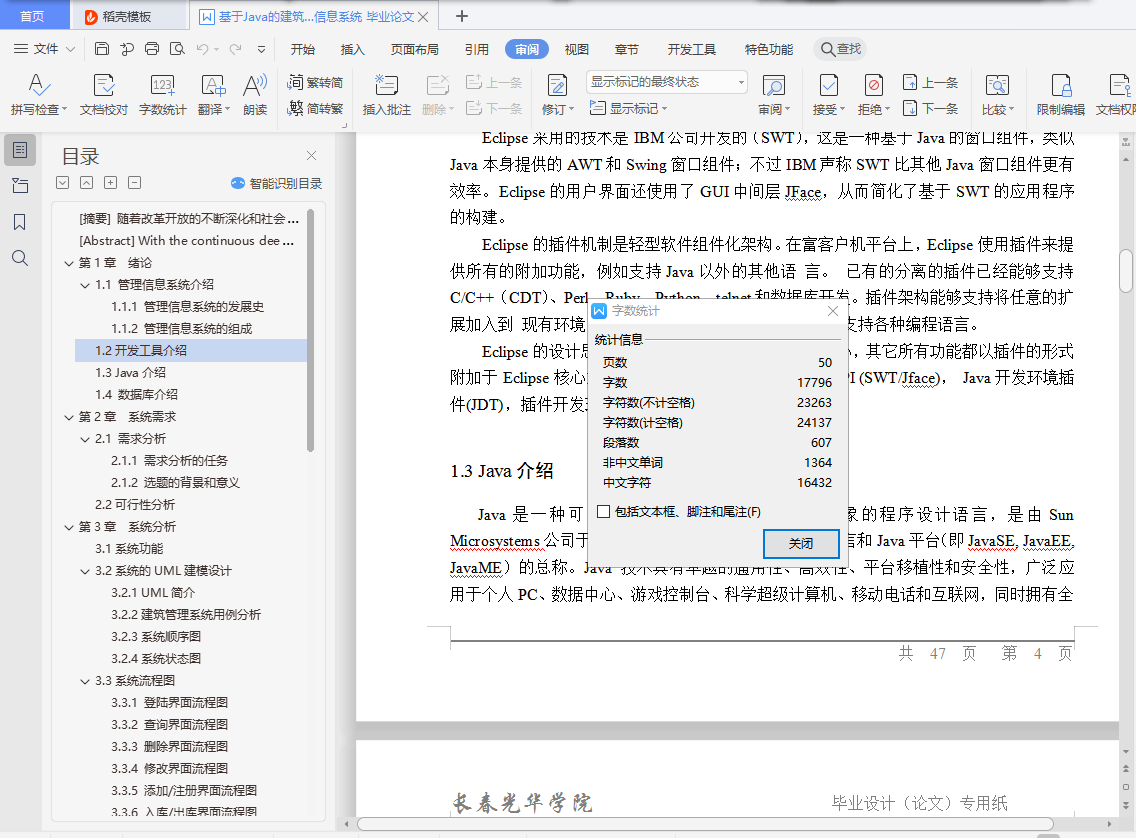Go to previous revision (上一条) beside 拒绝

pos(931,83)
